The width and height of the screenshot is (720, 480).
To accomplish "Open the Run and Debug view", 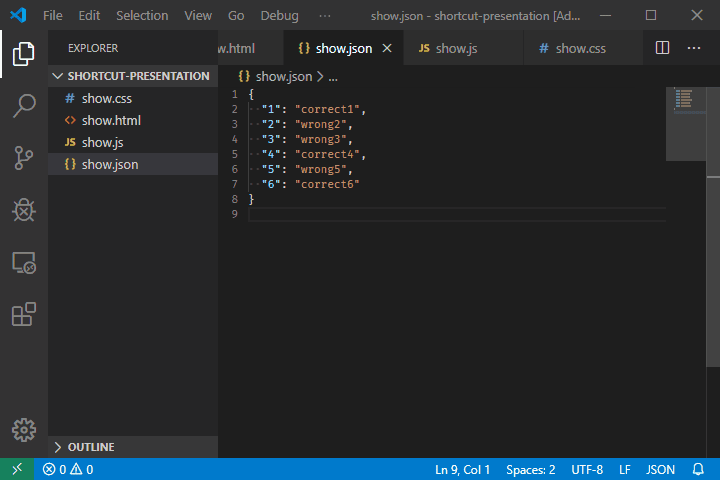I will (24, 210).
